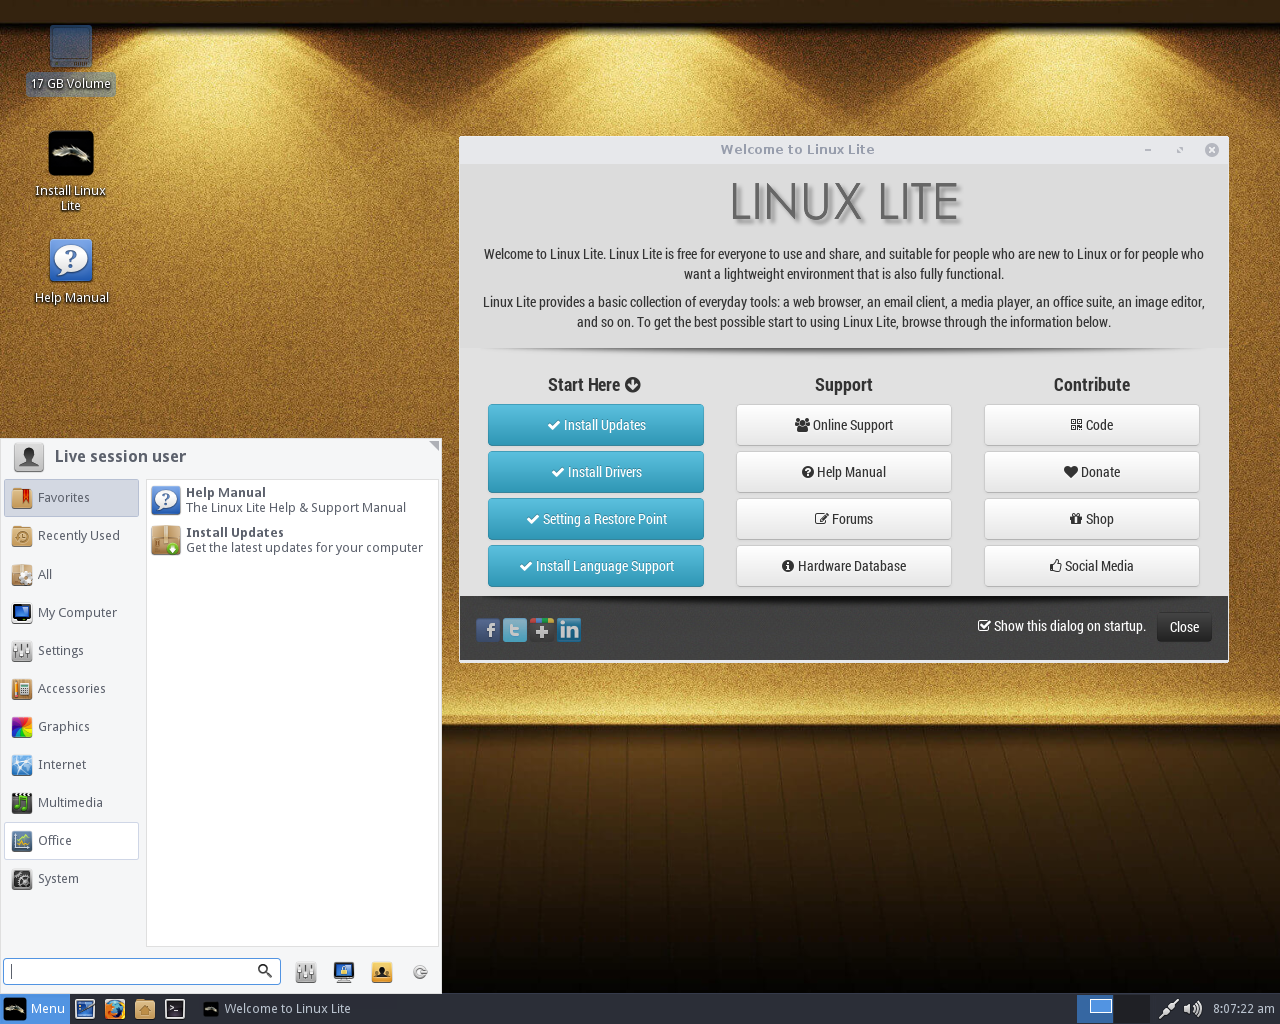Open the Accessories category
Screen dimensions: 1280x1024
pos(71,688)
